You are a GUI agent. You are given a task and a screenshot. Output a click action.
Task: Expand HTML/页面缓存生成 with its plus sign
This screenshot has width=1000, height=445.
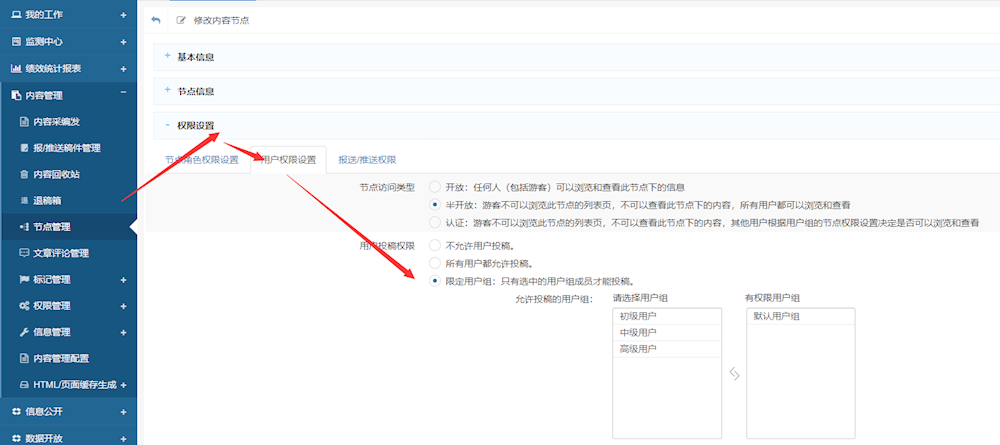(123, 385)
